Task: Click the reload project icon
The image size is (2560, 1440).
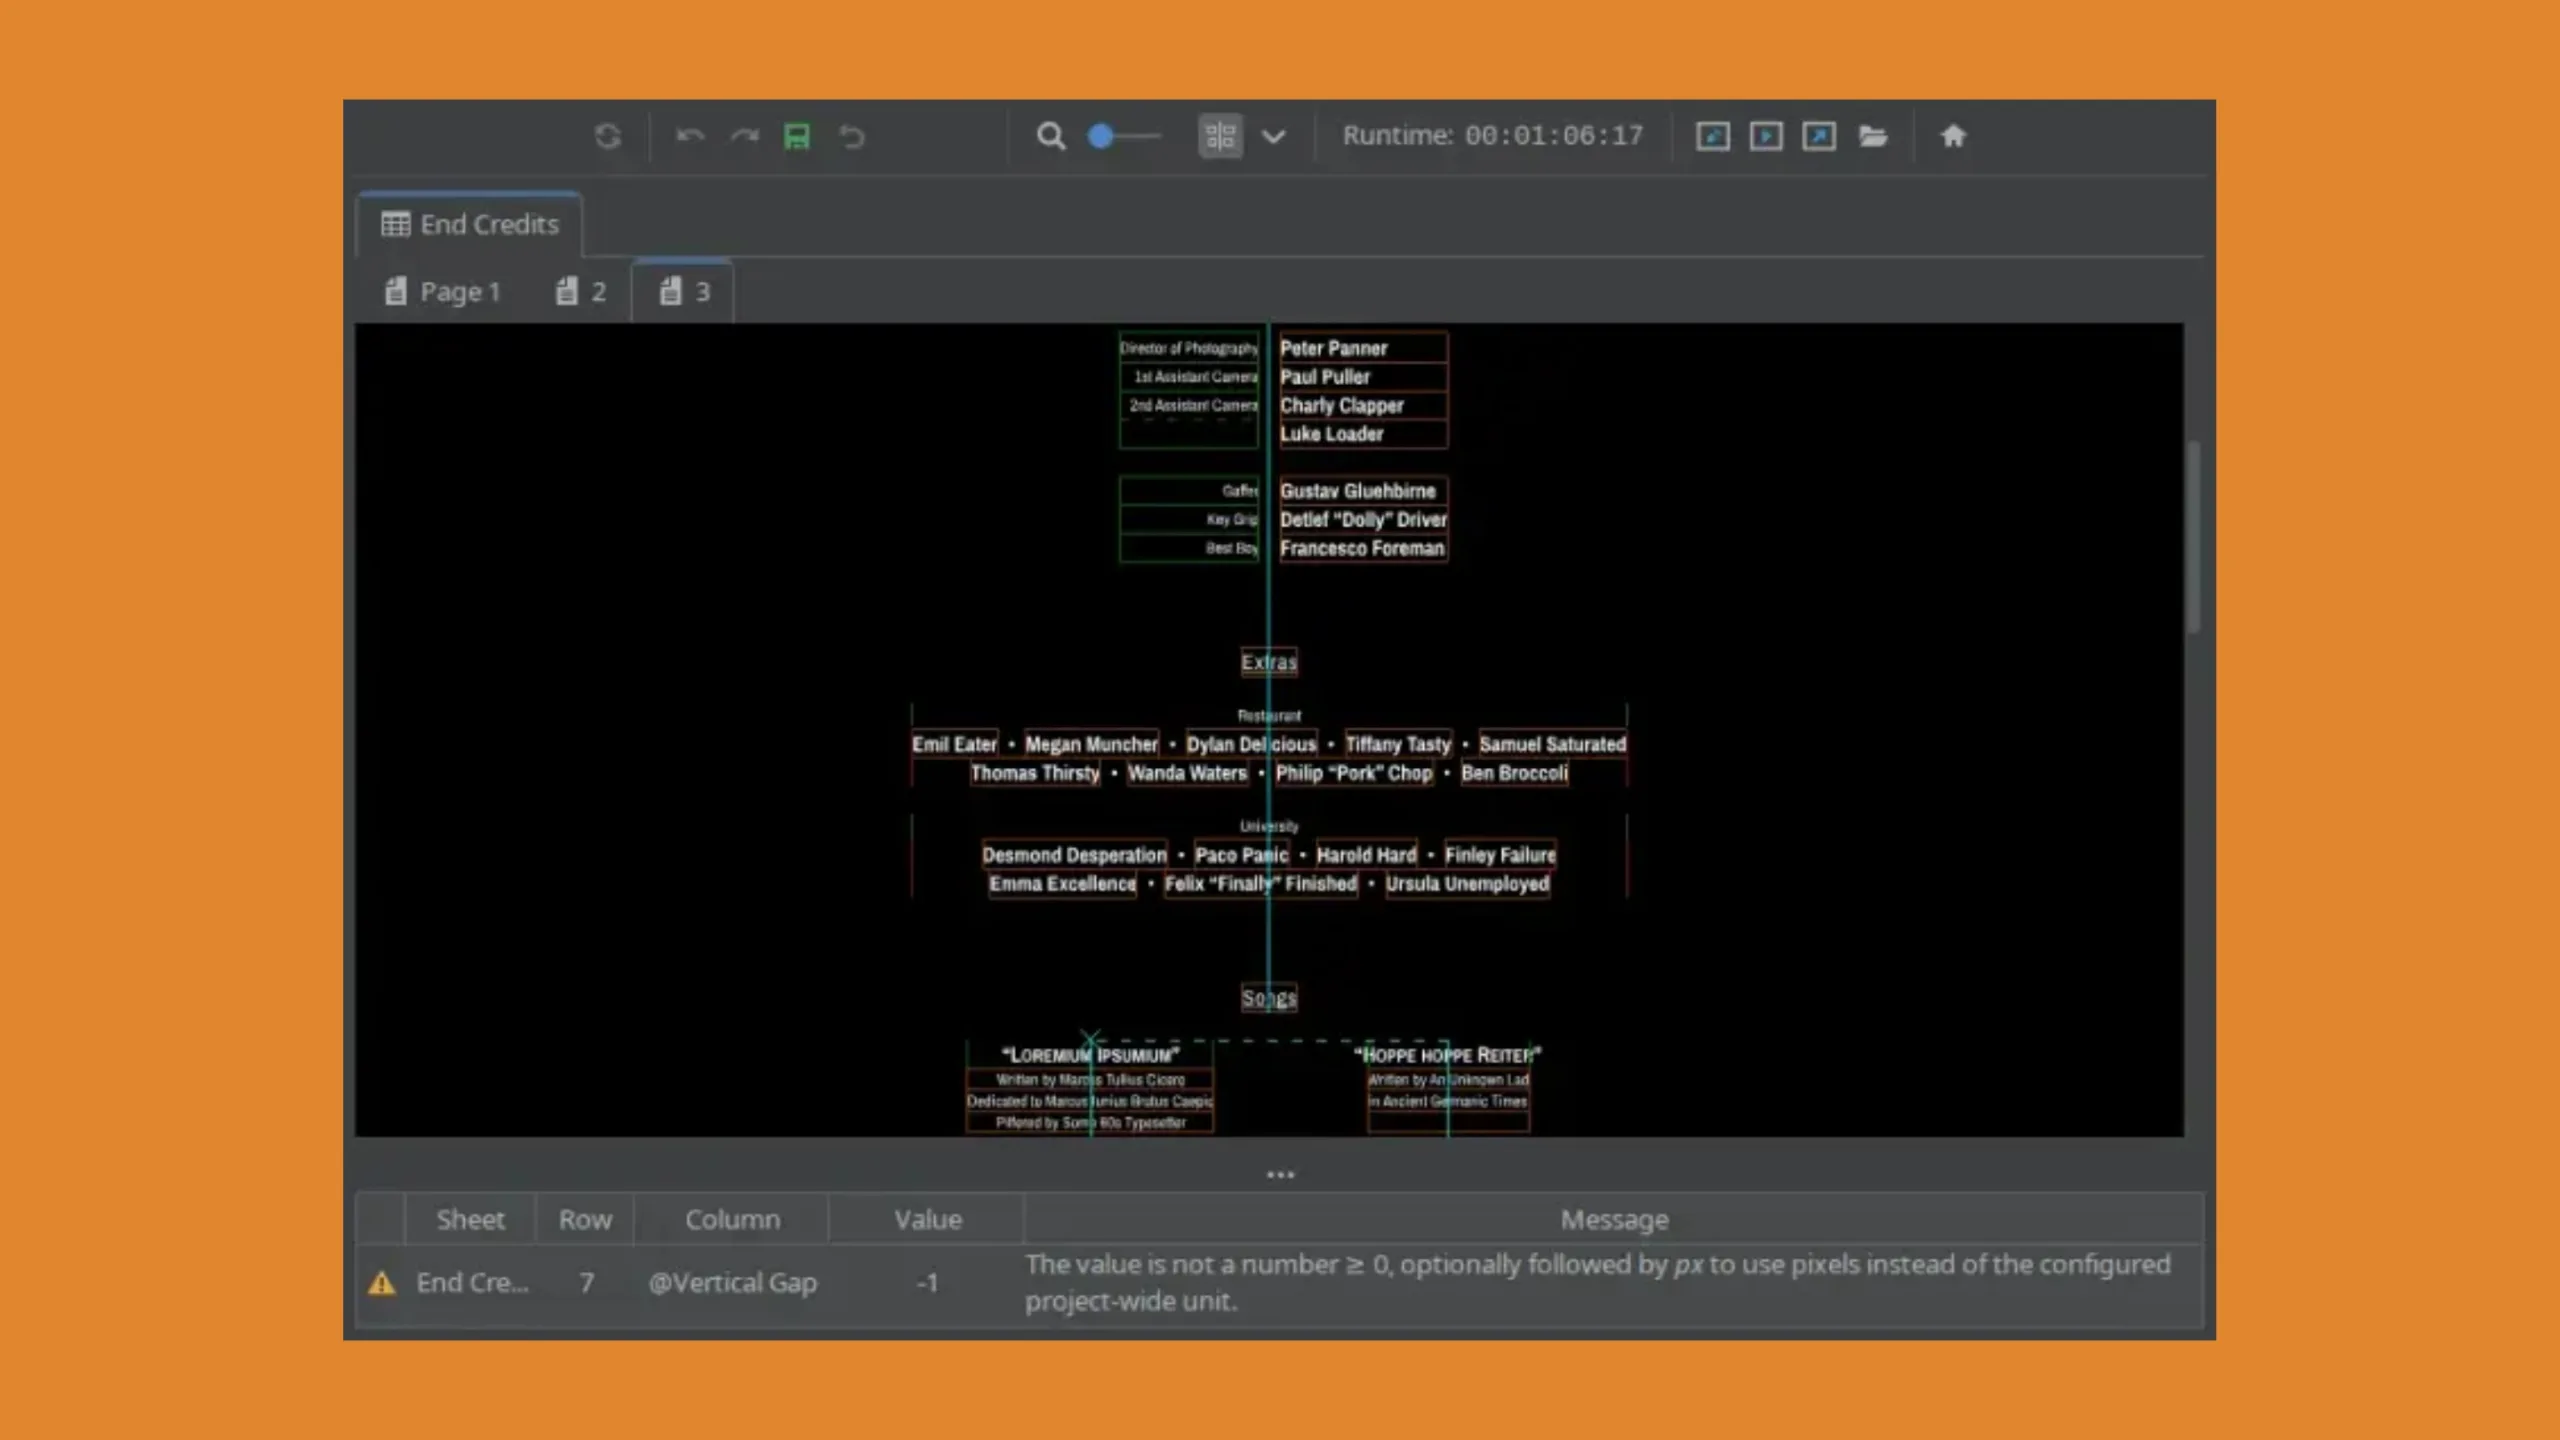Action: [607, 136]
